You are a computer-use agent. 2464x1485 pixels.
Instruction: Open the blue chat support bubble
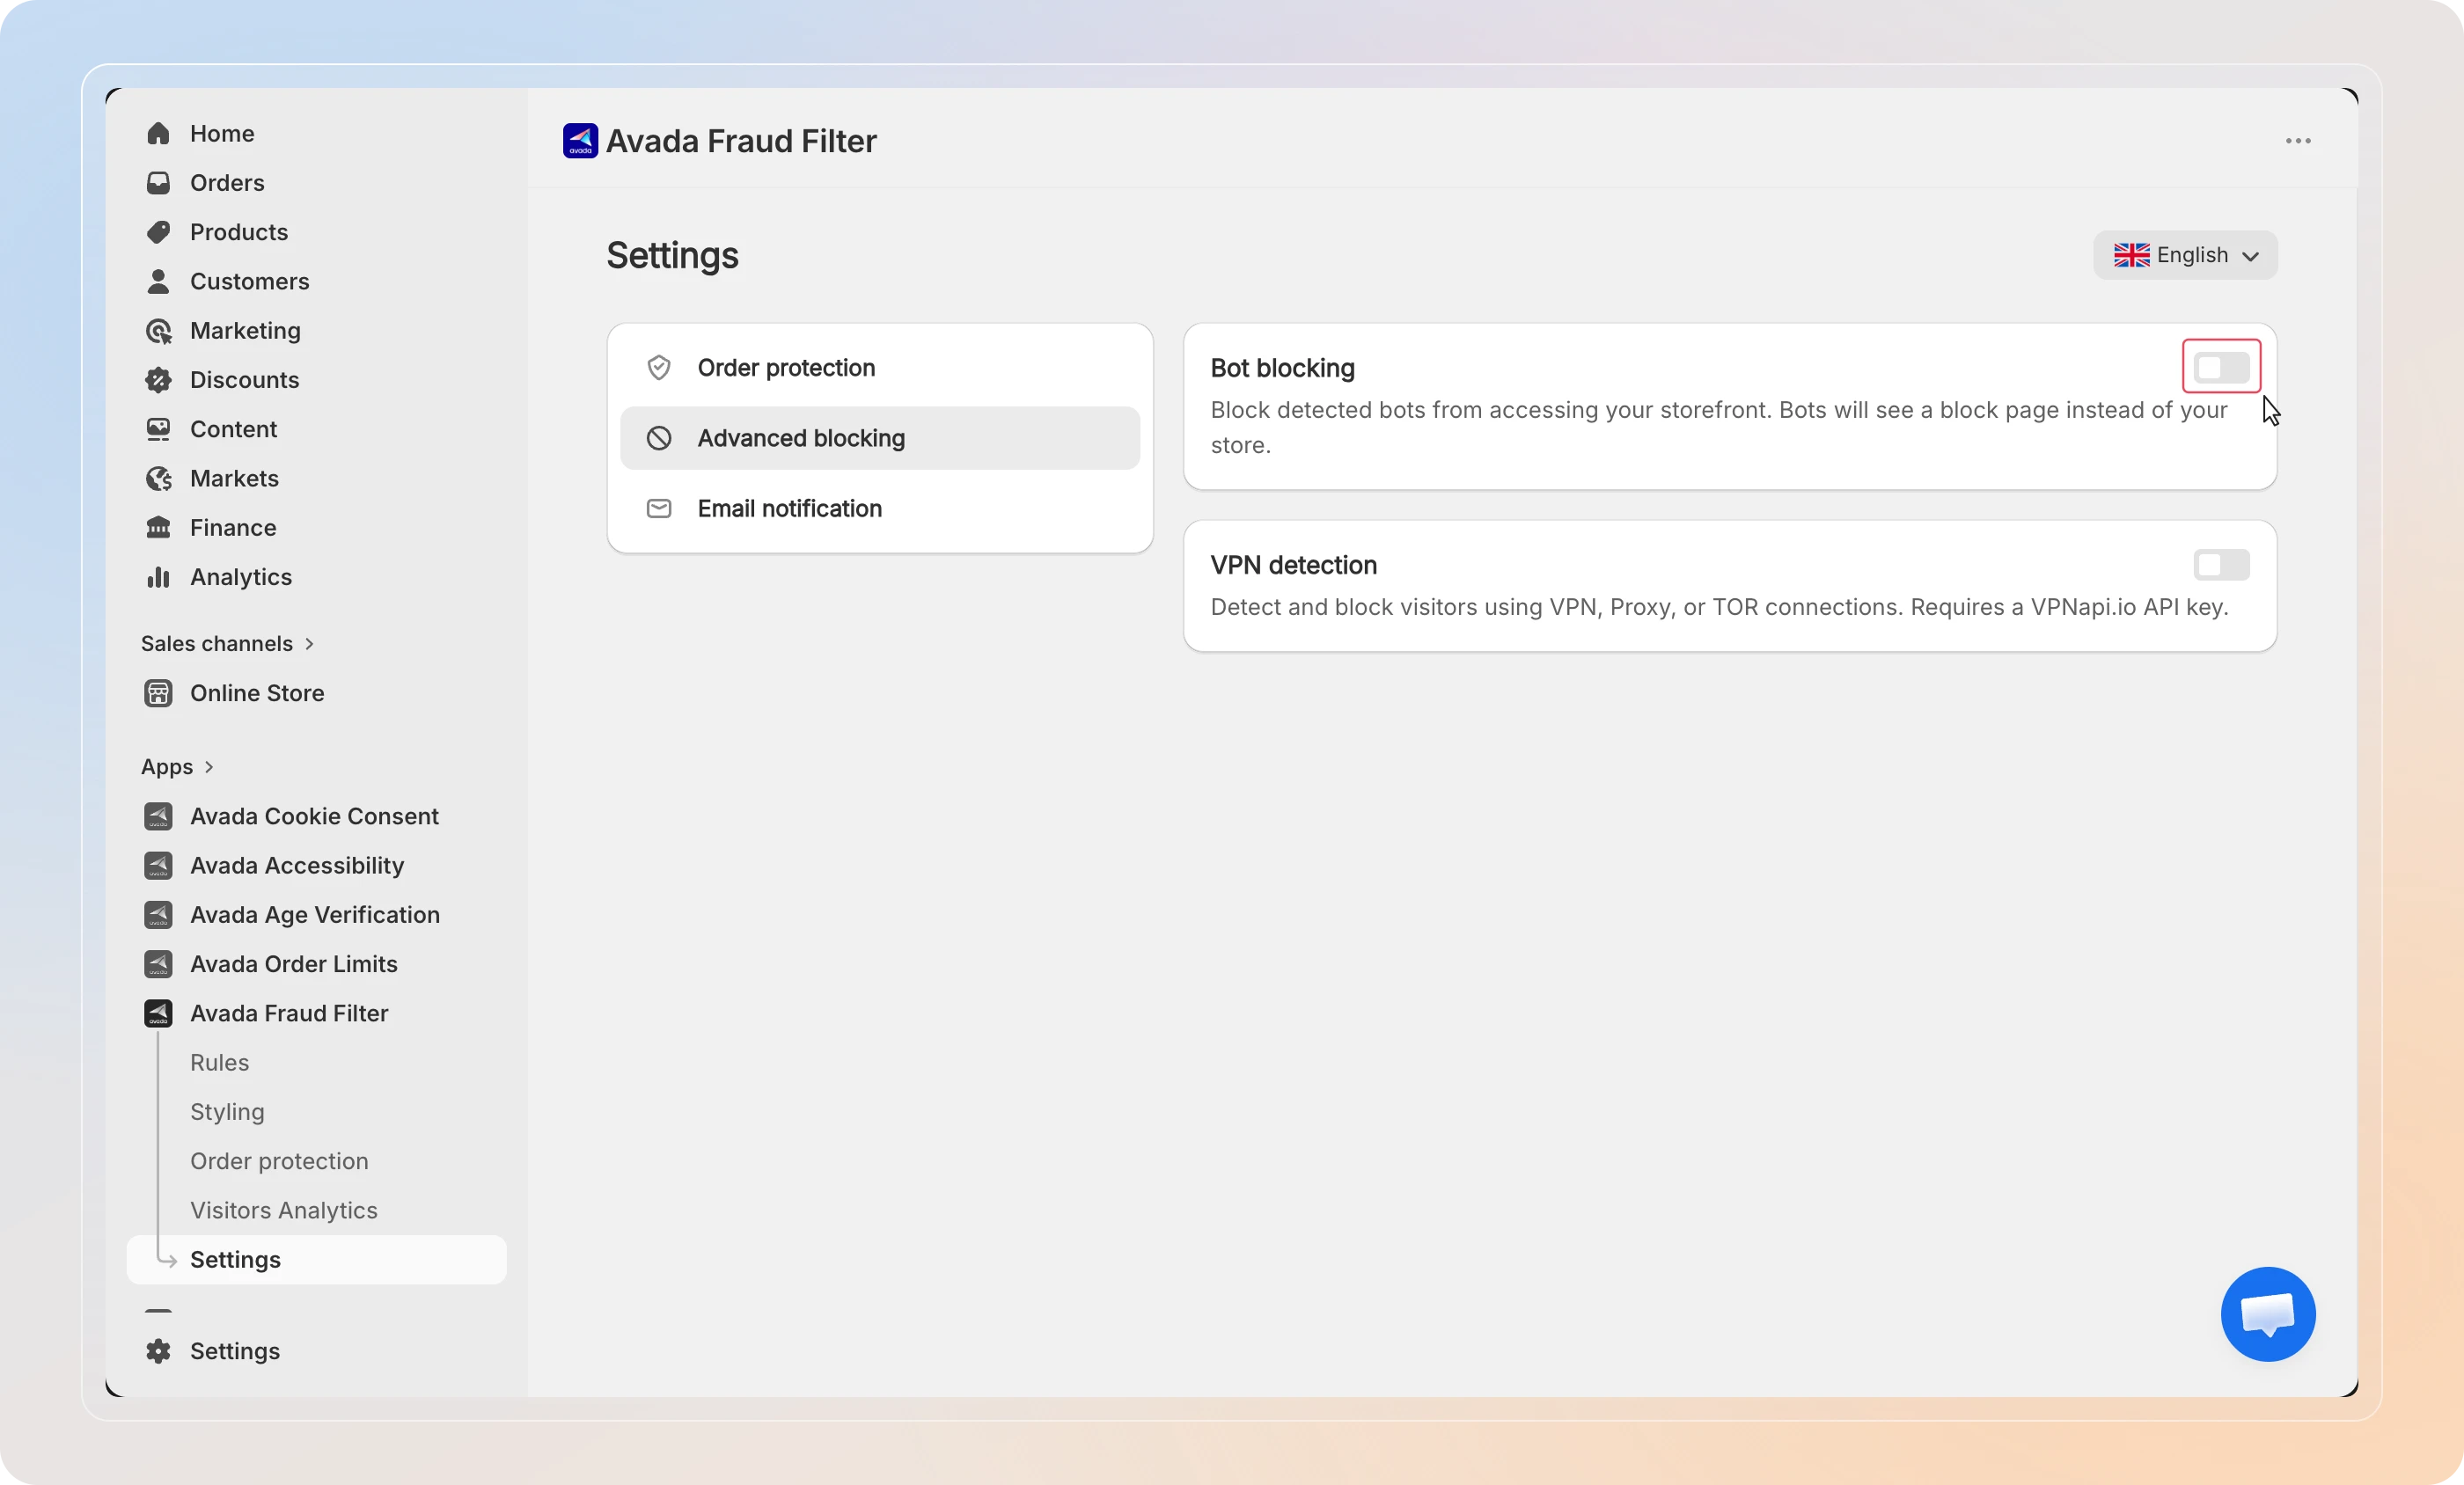(x=2268, y=1314)
